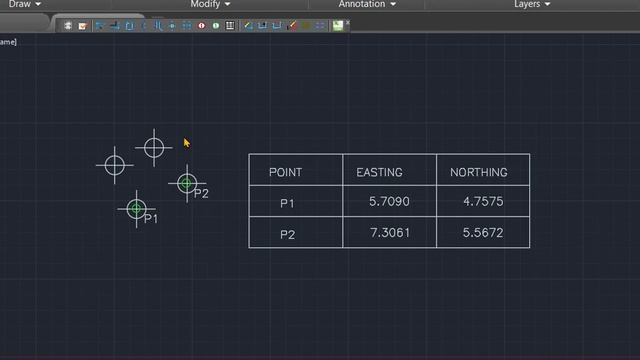Click the gear icon in the floating toolbar
Viewport: 640px width, 360px height.
[68, 26]
